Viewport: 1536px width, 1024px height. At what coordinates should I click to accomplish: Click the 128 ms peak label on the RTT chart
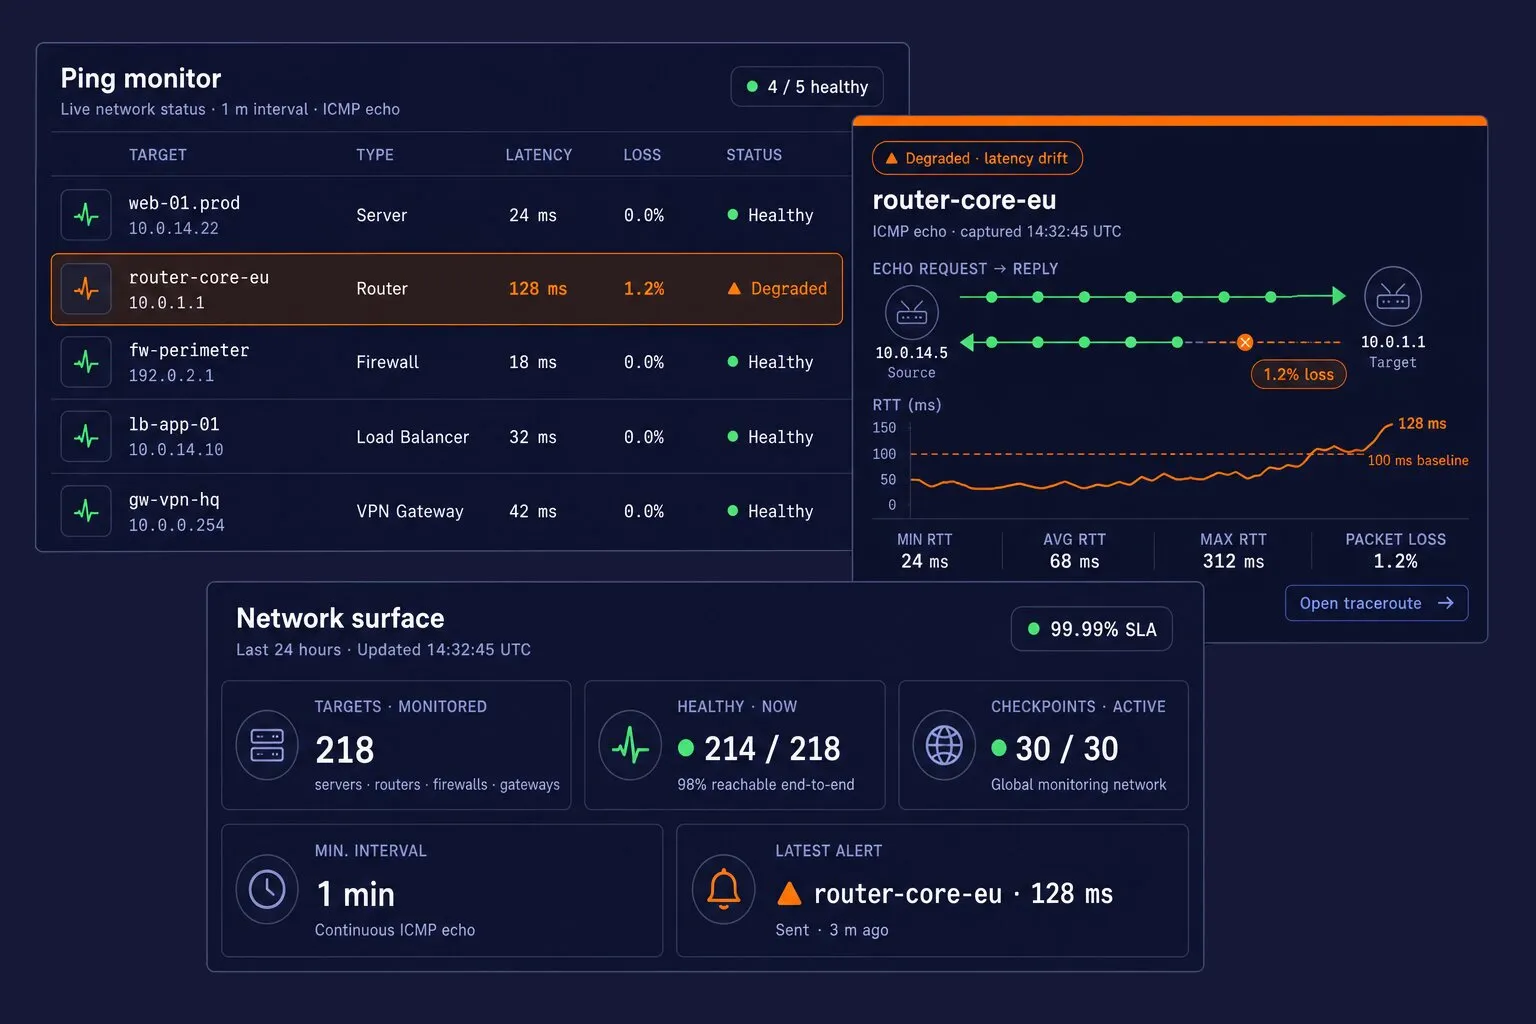pyautogui.click(x=1422, y=423)
